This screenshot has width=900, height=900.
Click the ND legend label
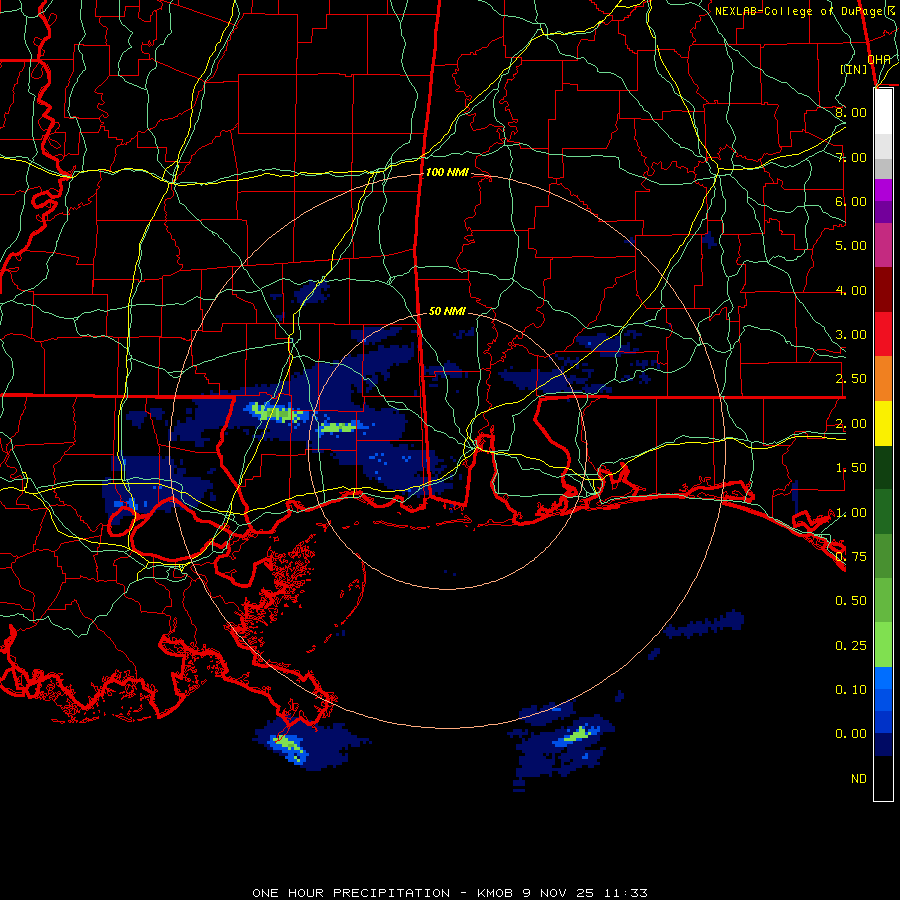point(859,779)
